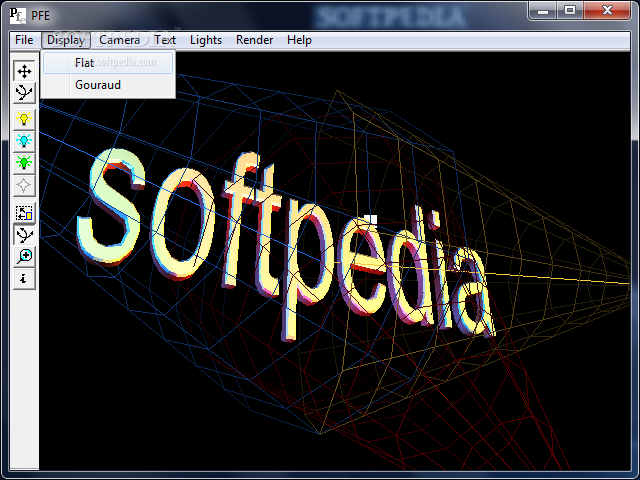Toggle the cyan light bulb

[x=24, y=141]
